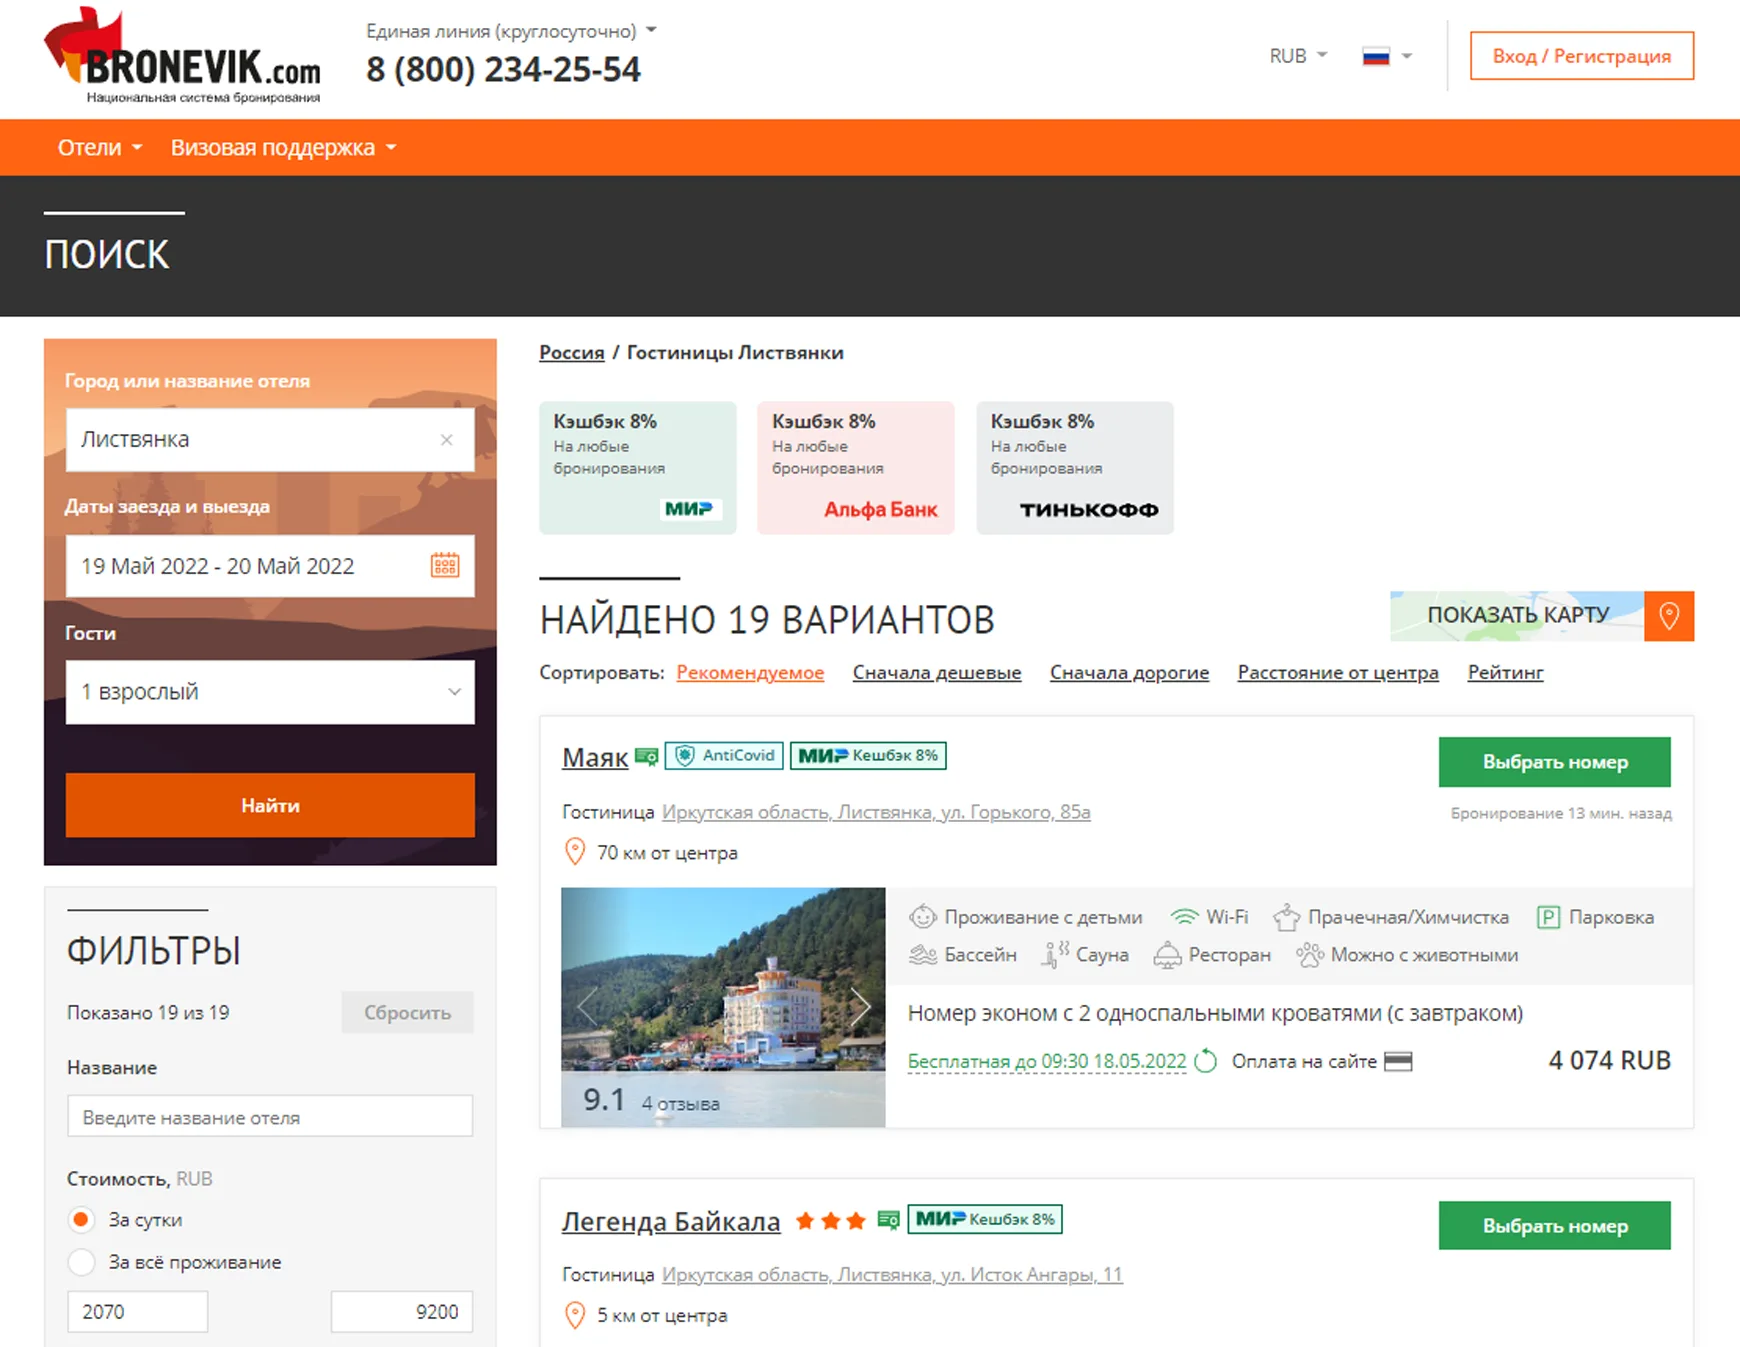Open the RUB currency dropdown
This screenshot has height=1347, width=1740.
[x=1298, y=56]
